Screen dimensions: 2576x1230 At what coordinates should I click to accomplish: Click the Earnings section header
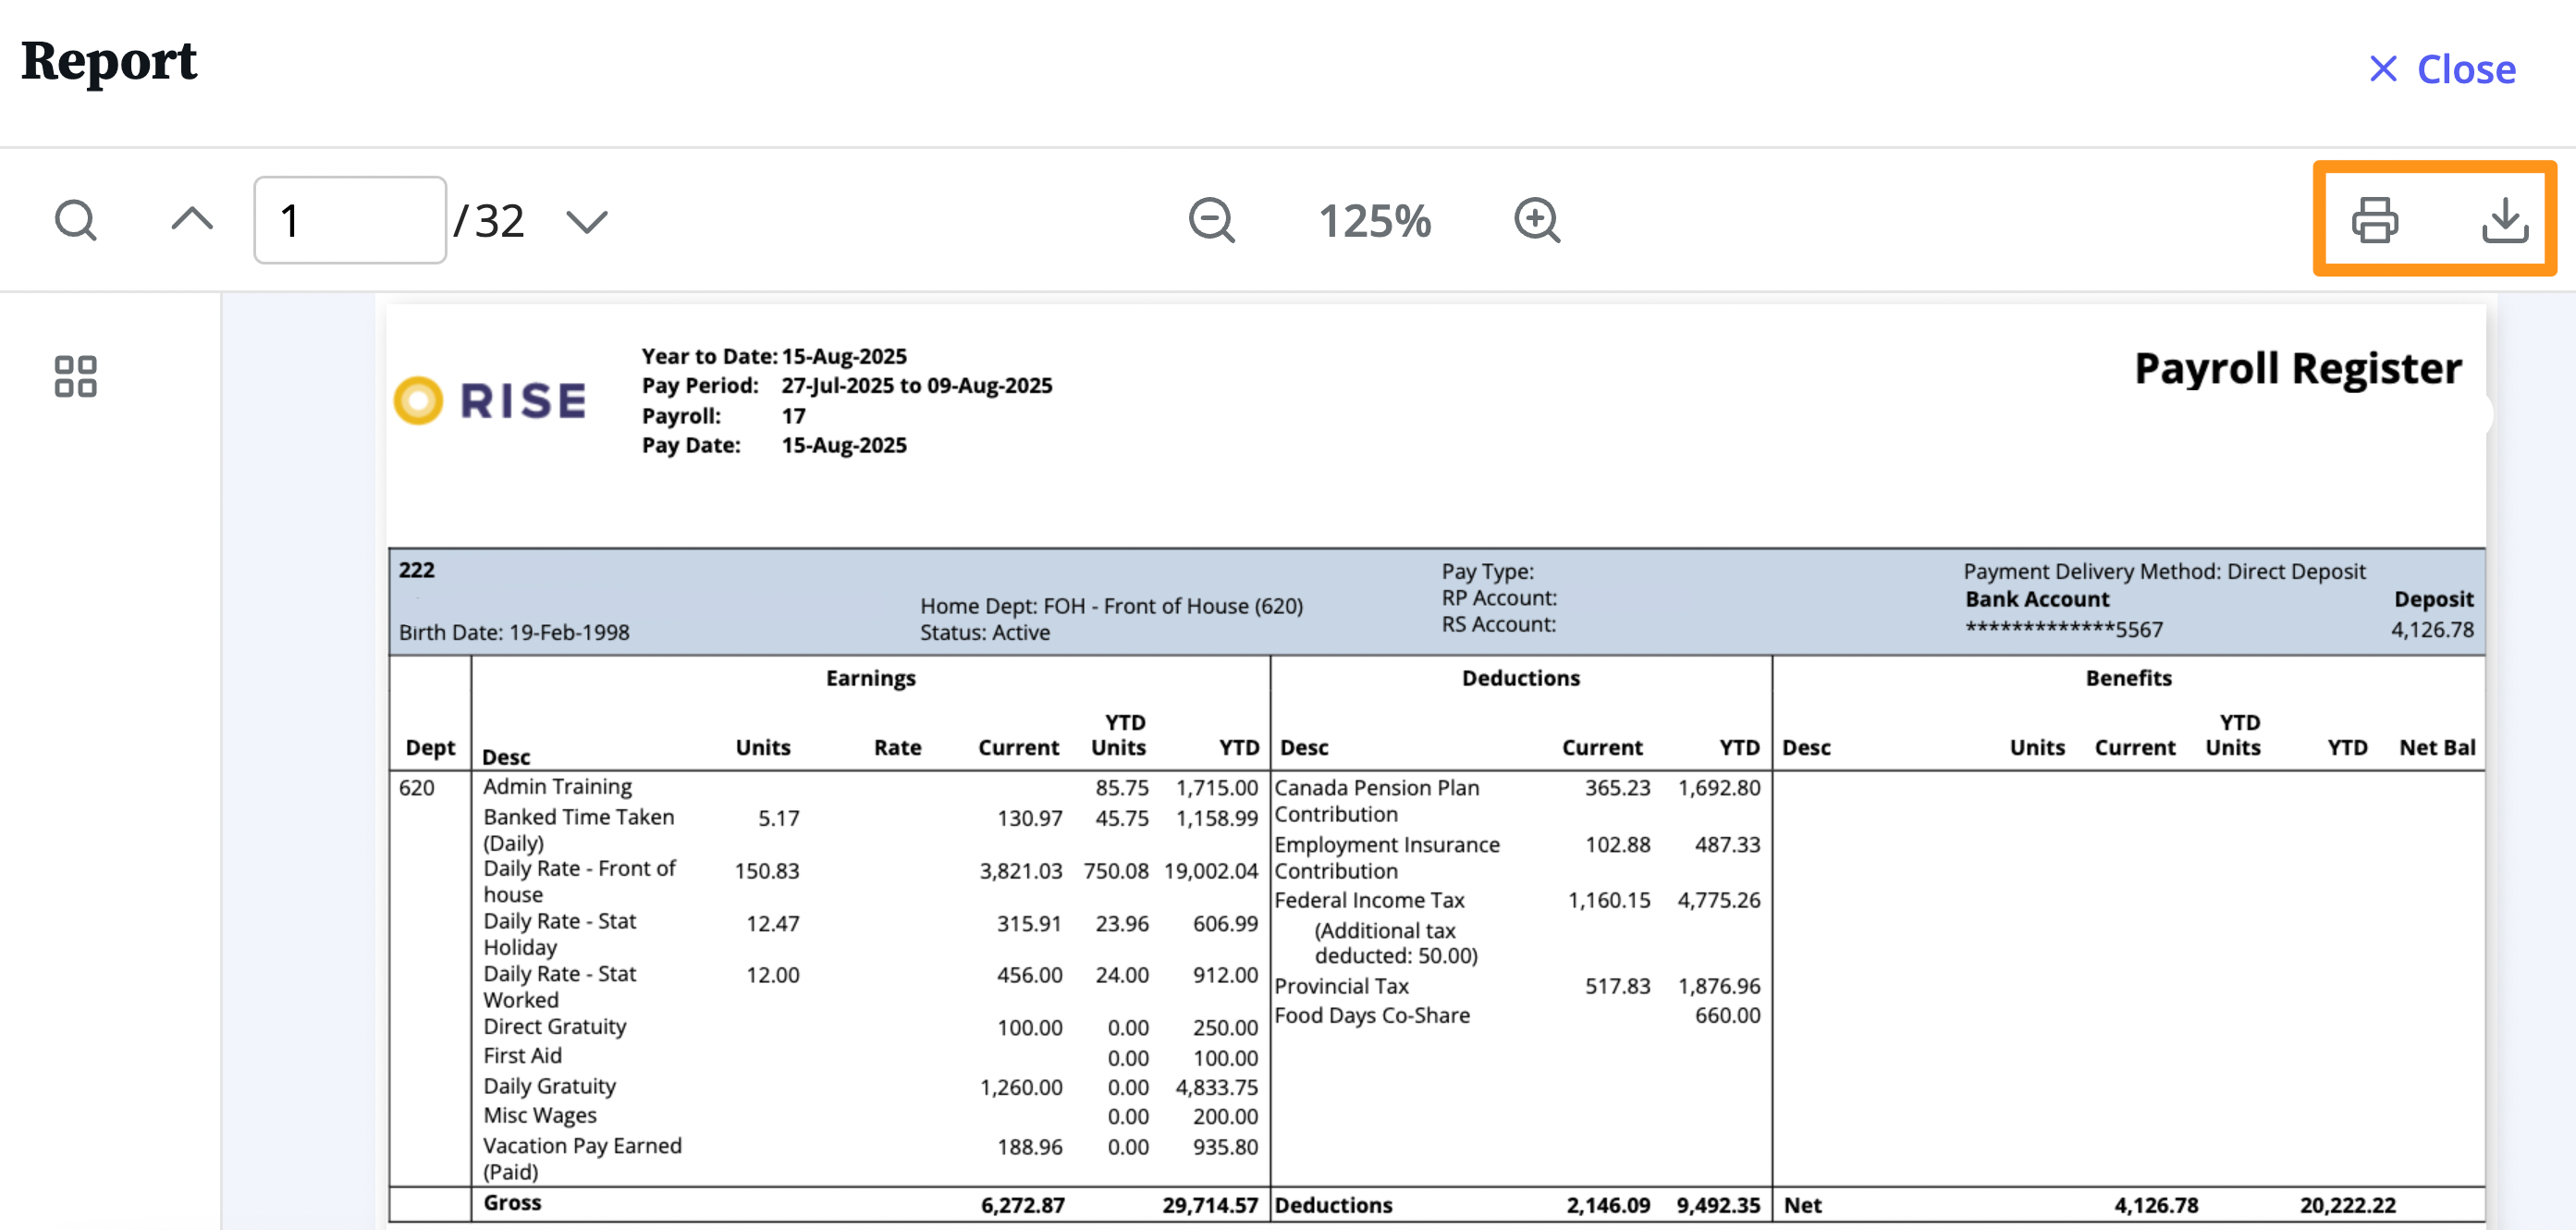coord(870,678)
